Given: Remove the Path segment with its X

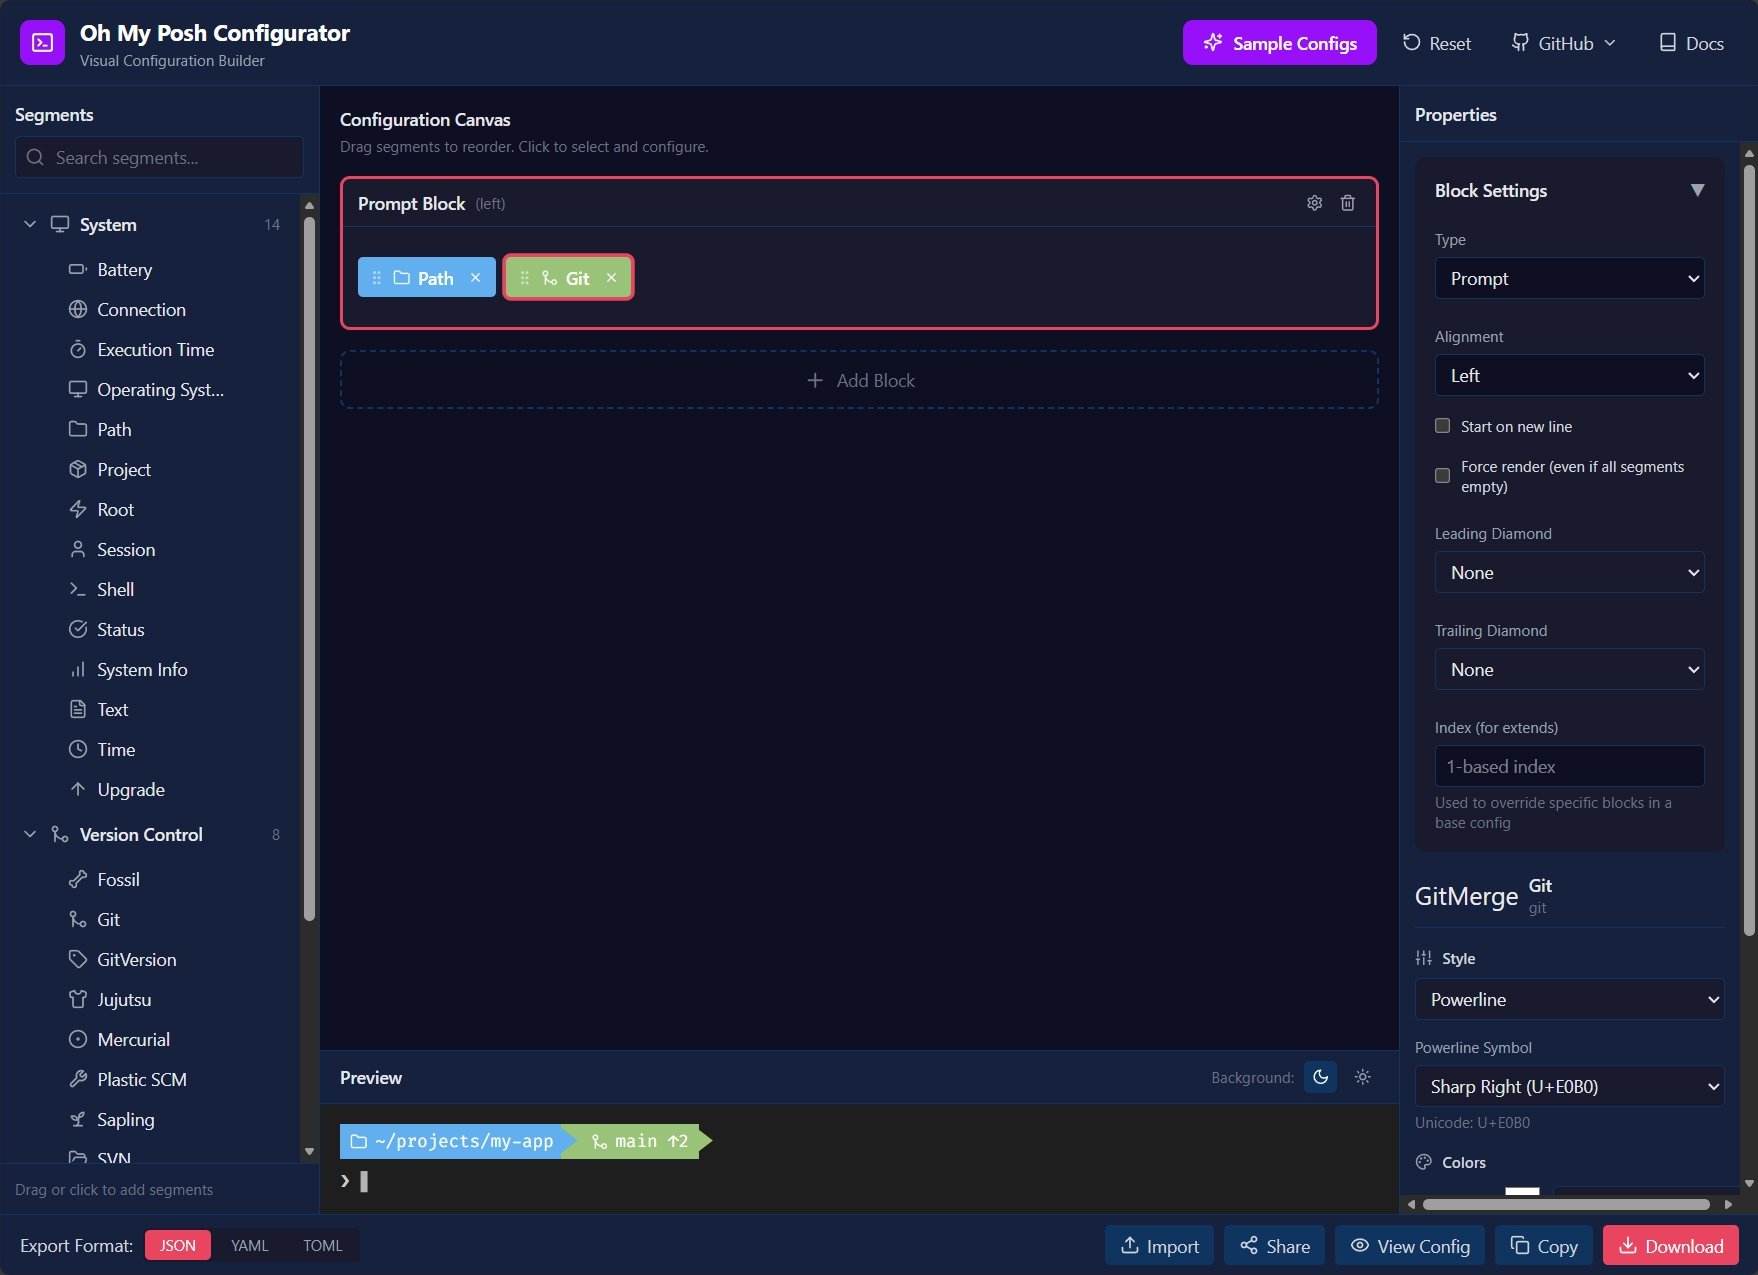Looking at the screenshot, I should tap(475, 278).
